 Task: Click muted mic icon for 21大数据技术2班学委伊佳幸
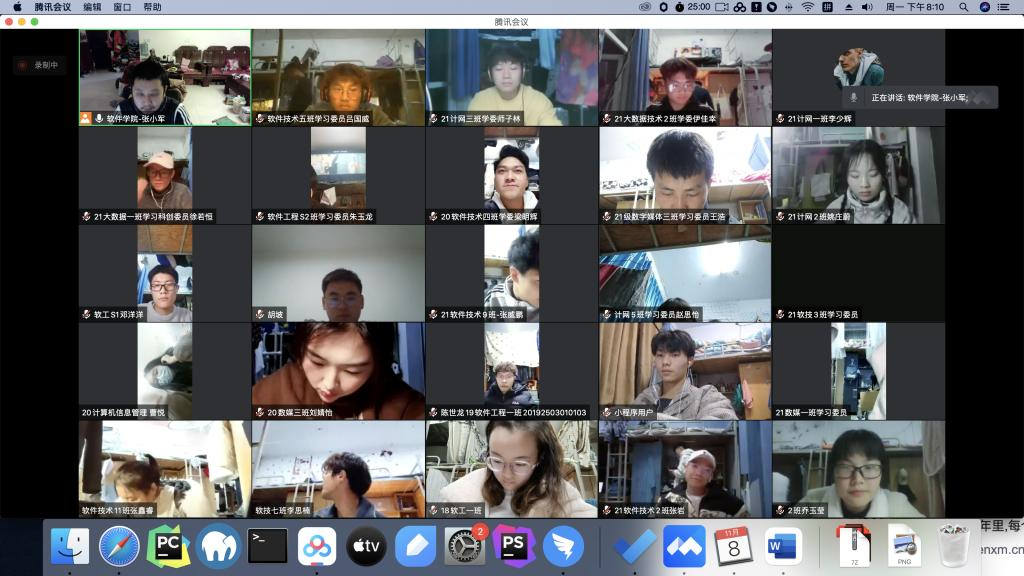pyautogui.click(x=607, y=118)
